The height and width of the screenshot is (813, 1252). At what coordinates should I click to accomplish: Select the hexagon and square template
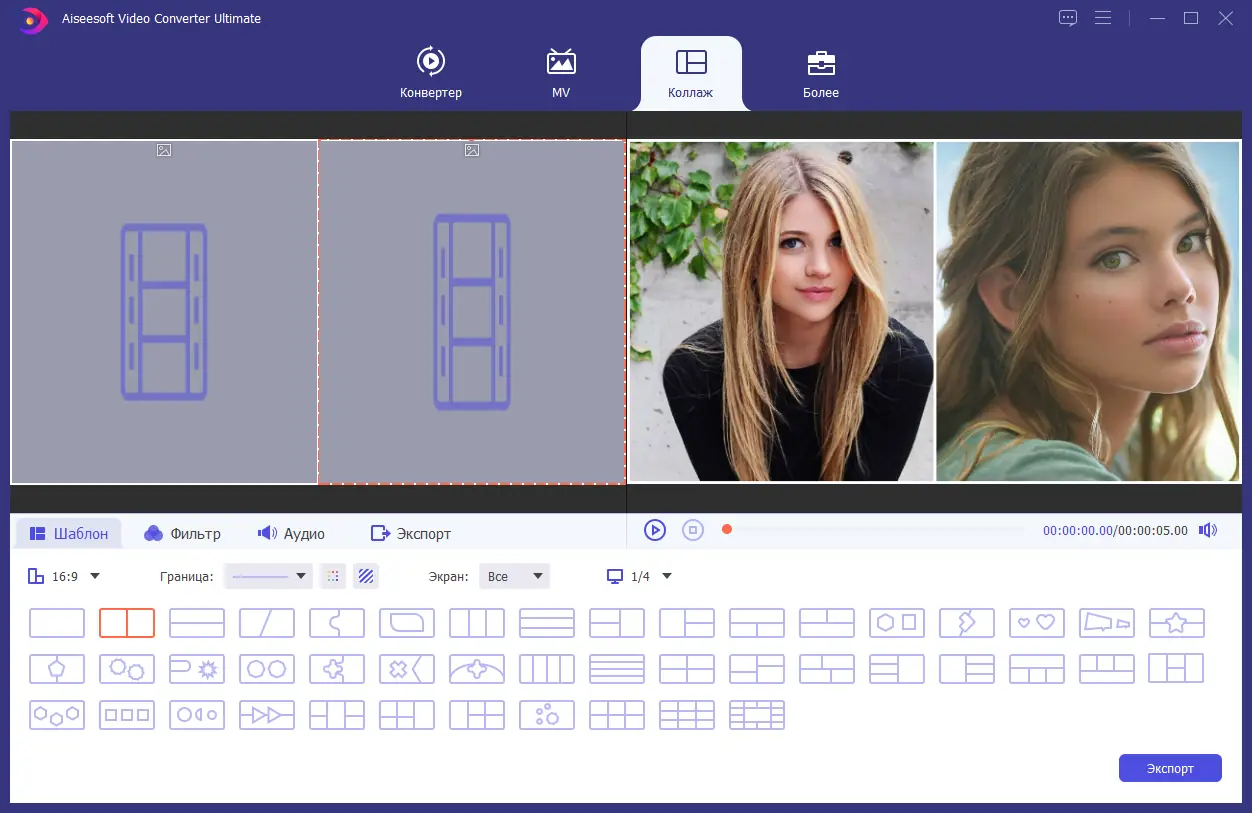pyautogui.click(x=897, y=623)
